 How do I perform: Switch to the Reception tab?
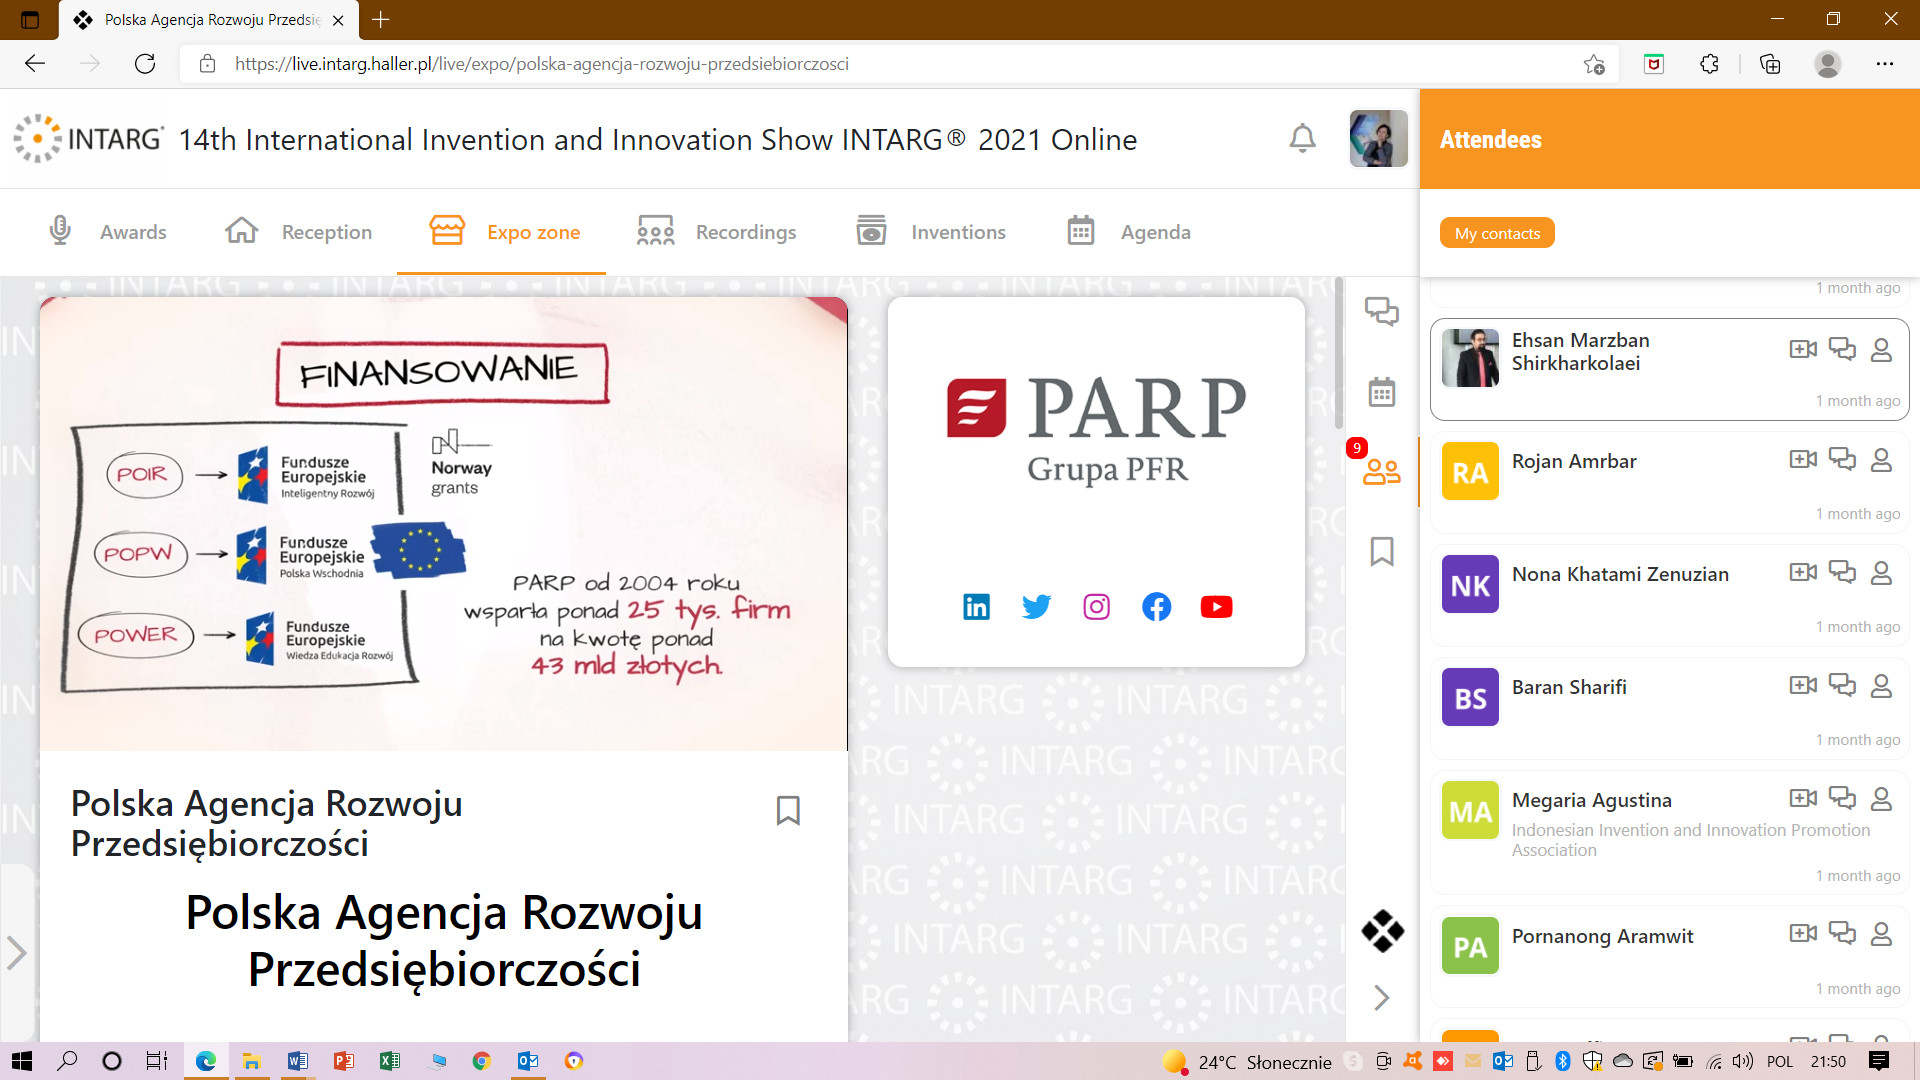tap(298, 232)
